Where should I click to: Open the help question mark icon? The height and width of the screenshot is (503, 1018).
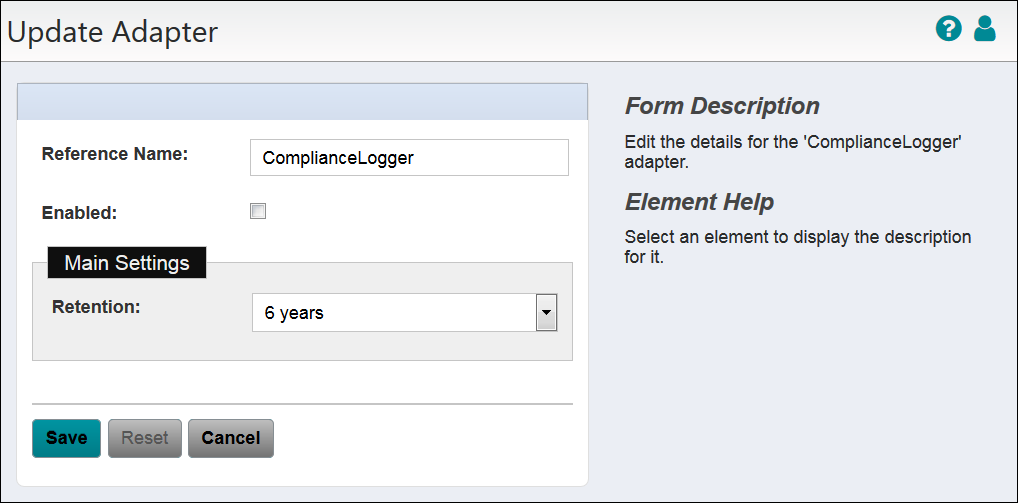pyautogui.click(x=948, y=29)
